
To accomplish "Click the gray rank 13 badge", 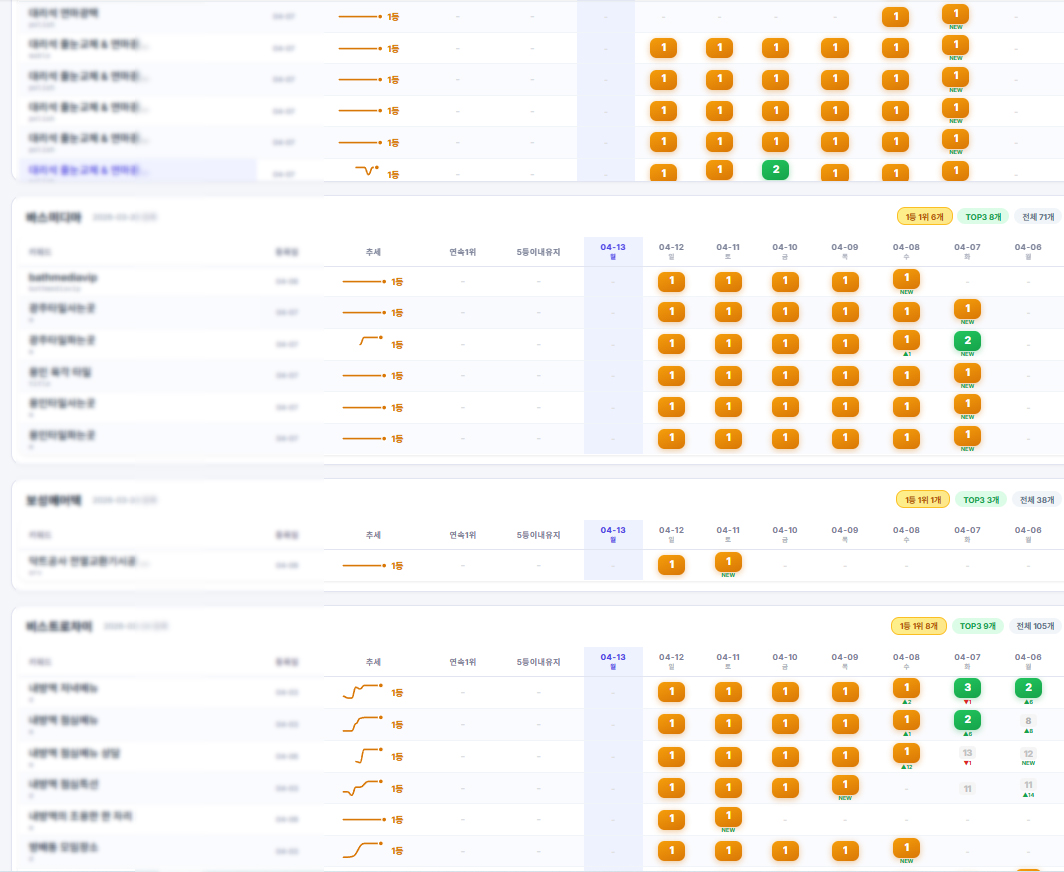I will (967, 753).
